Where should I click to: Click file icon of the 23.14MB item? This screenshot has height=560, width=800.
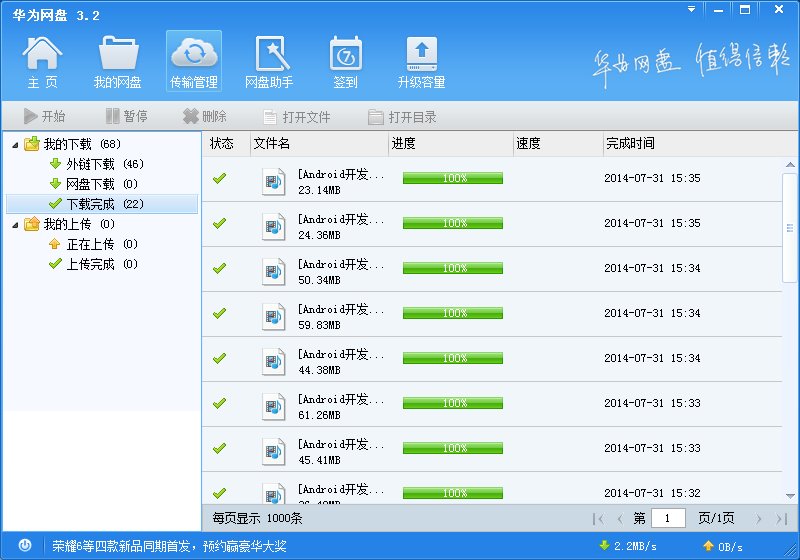[x=273, y=181]
